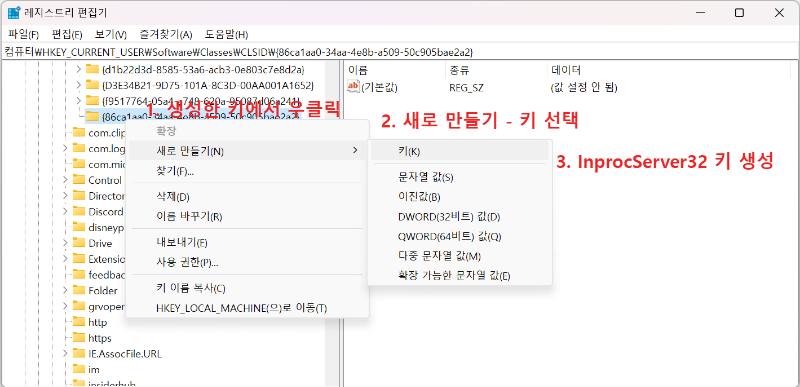
Task: Click the folder icon beside im key
Action: (79, 369)
